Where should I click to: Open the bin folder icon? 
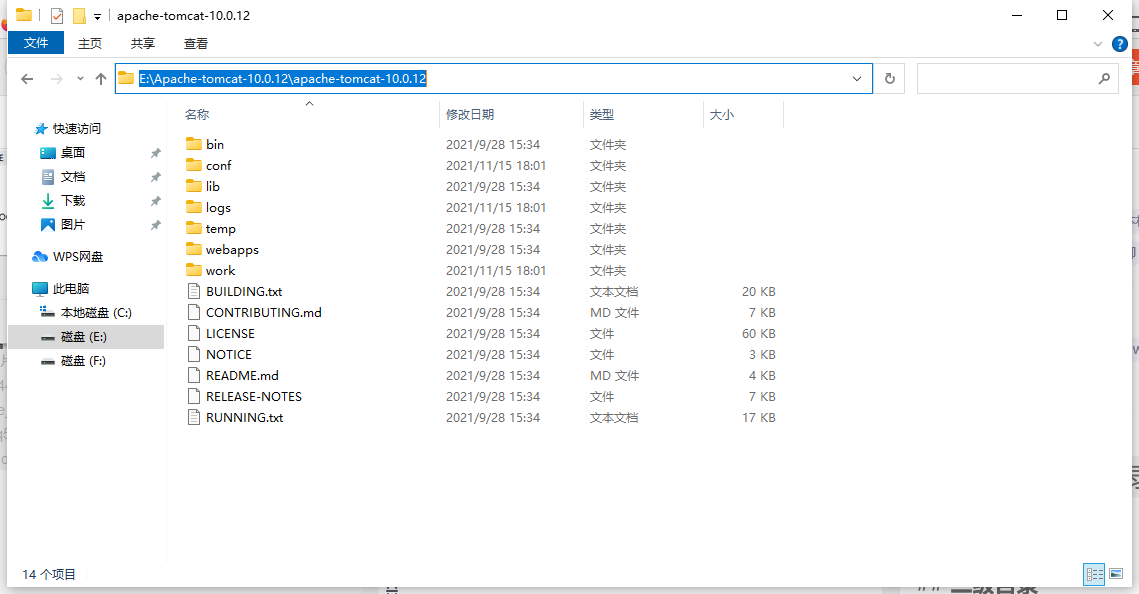tap(193, 144)
